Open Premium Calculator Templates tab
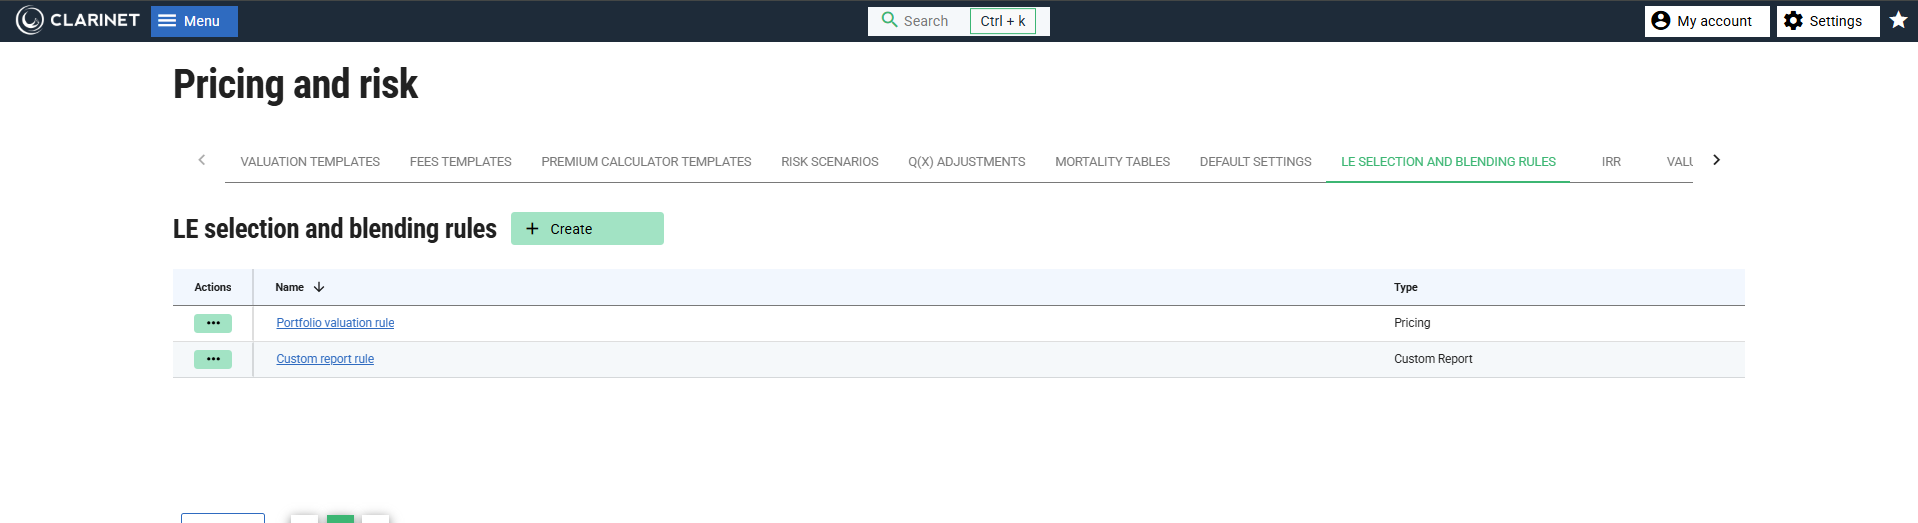 click(x=646, y=162)
